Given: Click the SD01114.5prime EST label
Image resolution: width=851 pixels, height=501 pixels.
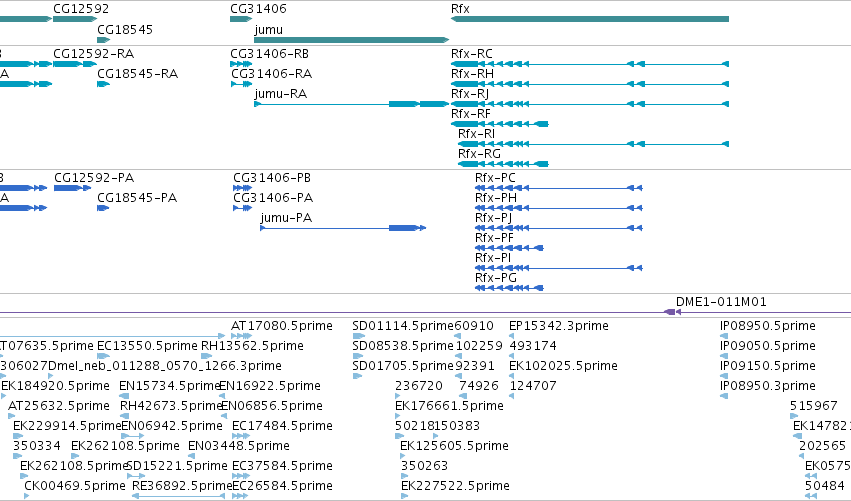Looking at the screenshot, I should pyautogui.click(x=403, y=326).
